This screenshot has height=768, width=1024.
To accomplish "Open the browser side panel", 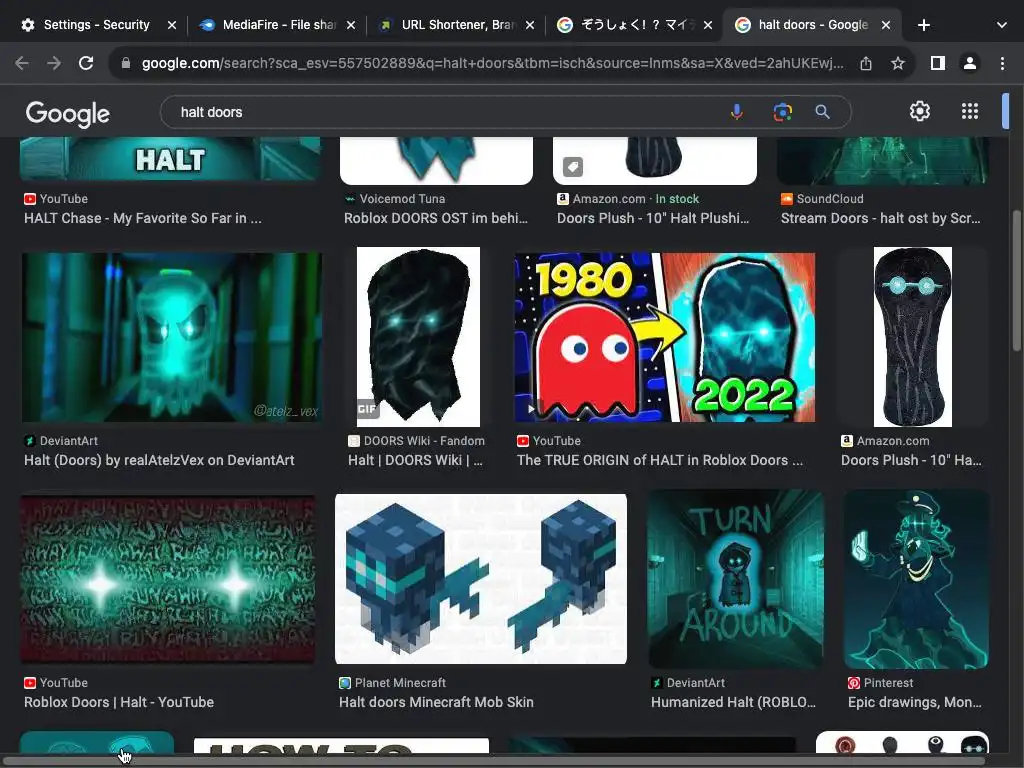I will (x=938, y=63).
